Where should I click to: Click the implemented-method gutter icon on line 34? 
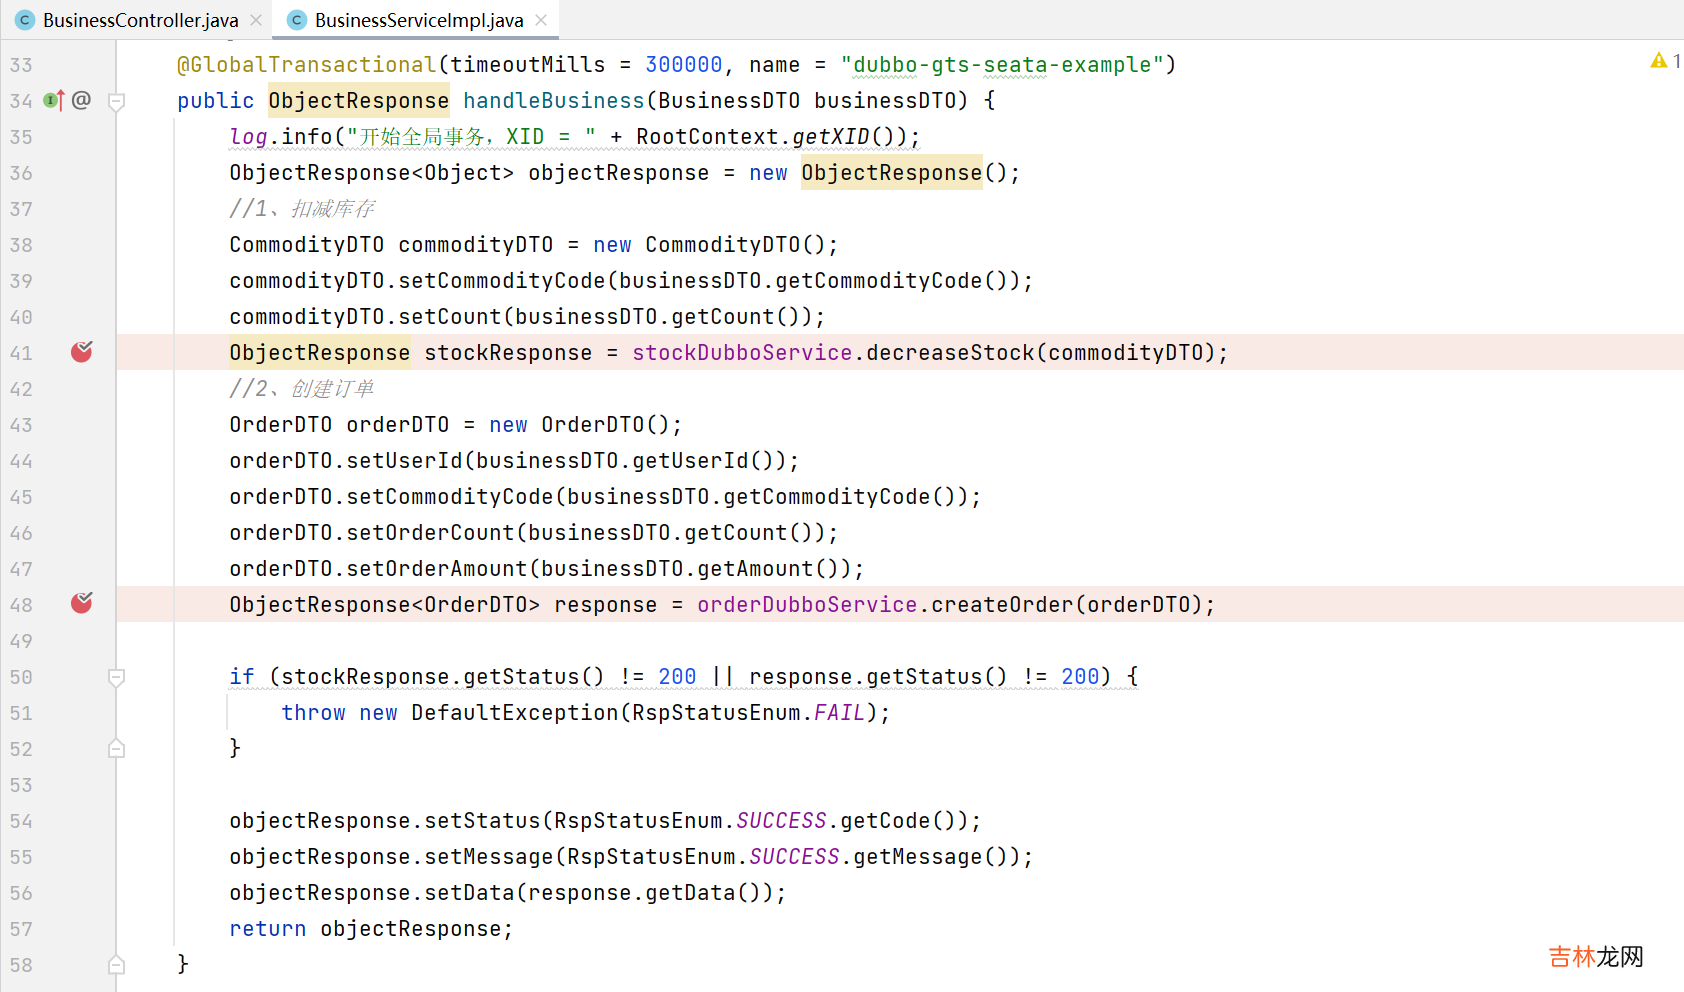pos(54,100)
